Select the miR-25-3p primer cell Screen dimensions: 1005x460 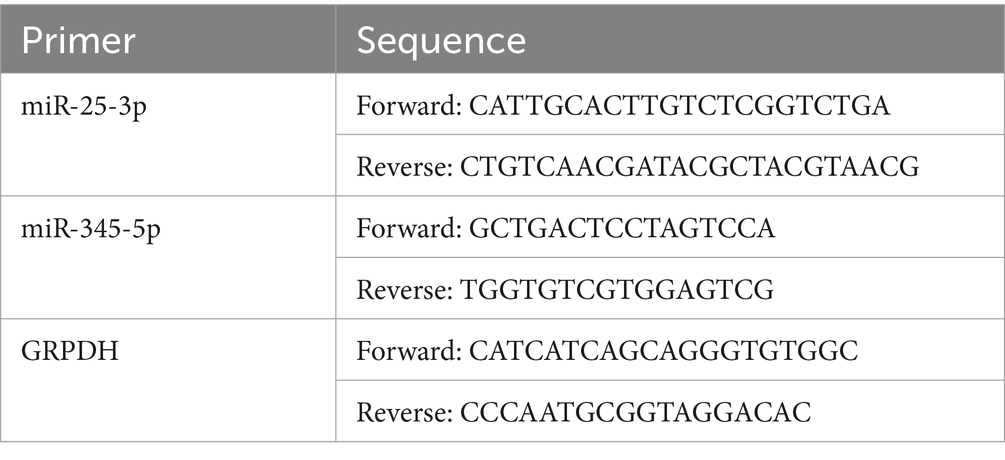click(x=168, y=135)
